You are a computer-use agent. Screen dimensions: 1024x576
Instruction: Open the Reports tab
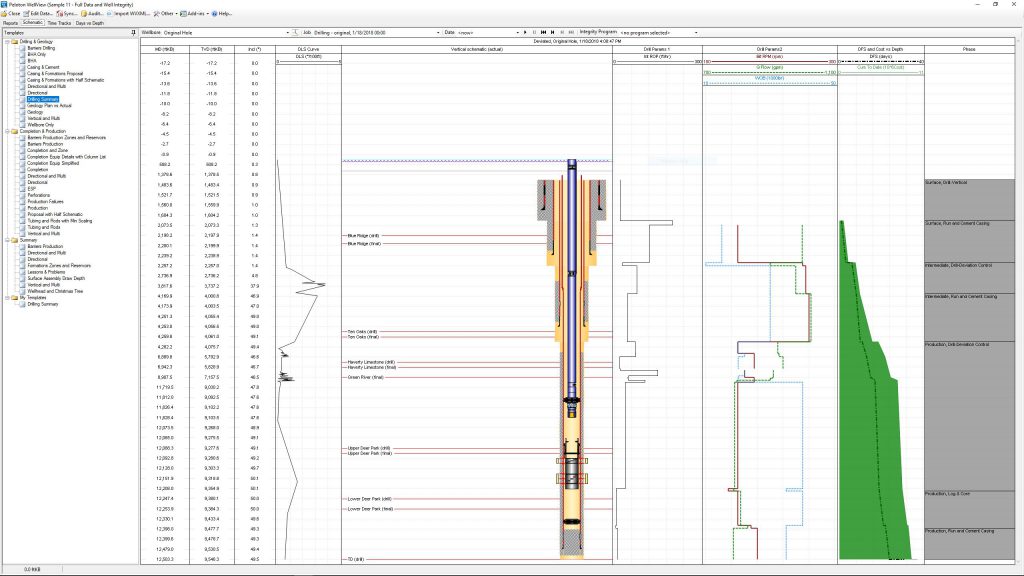pos(10,22)
